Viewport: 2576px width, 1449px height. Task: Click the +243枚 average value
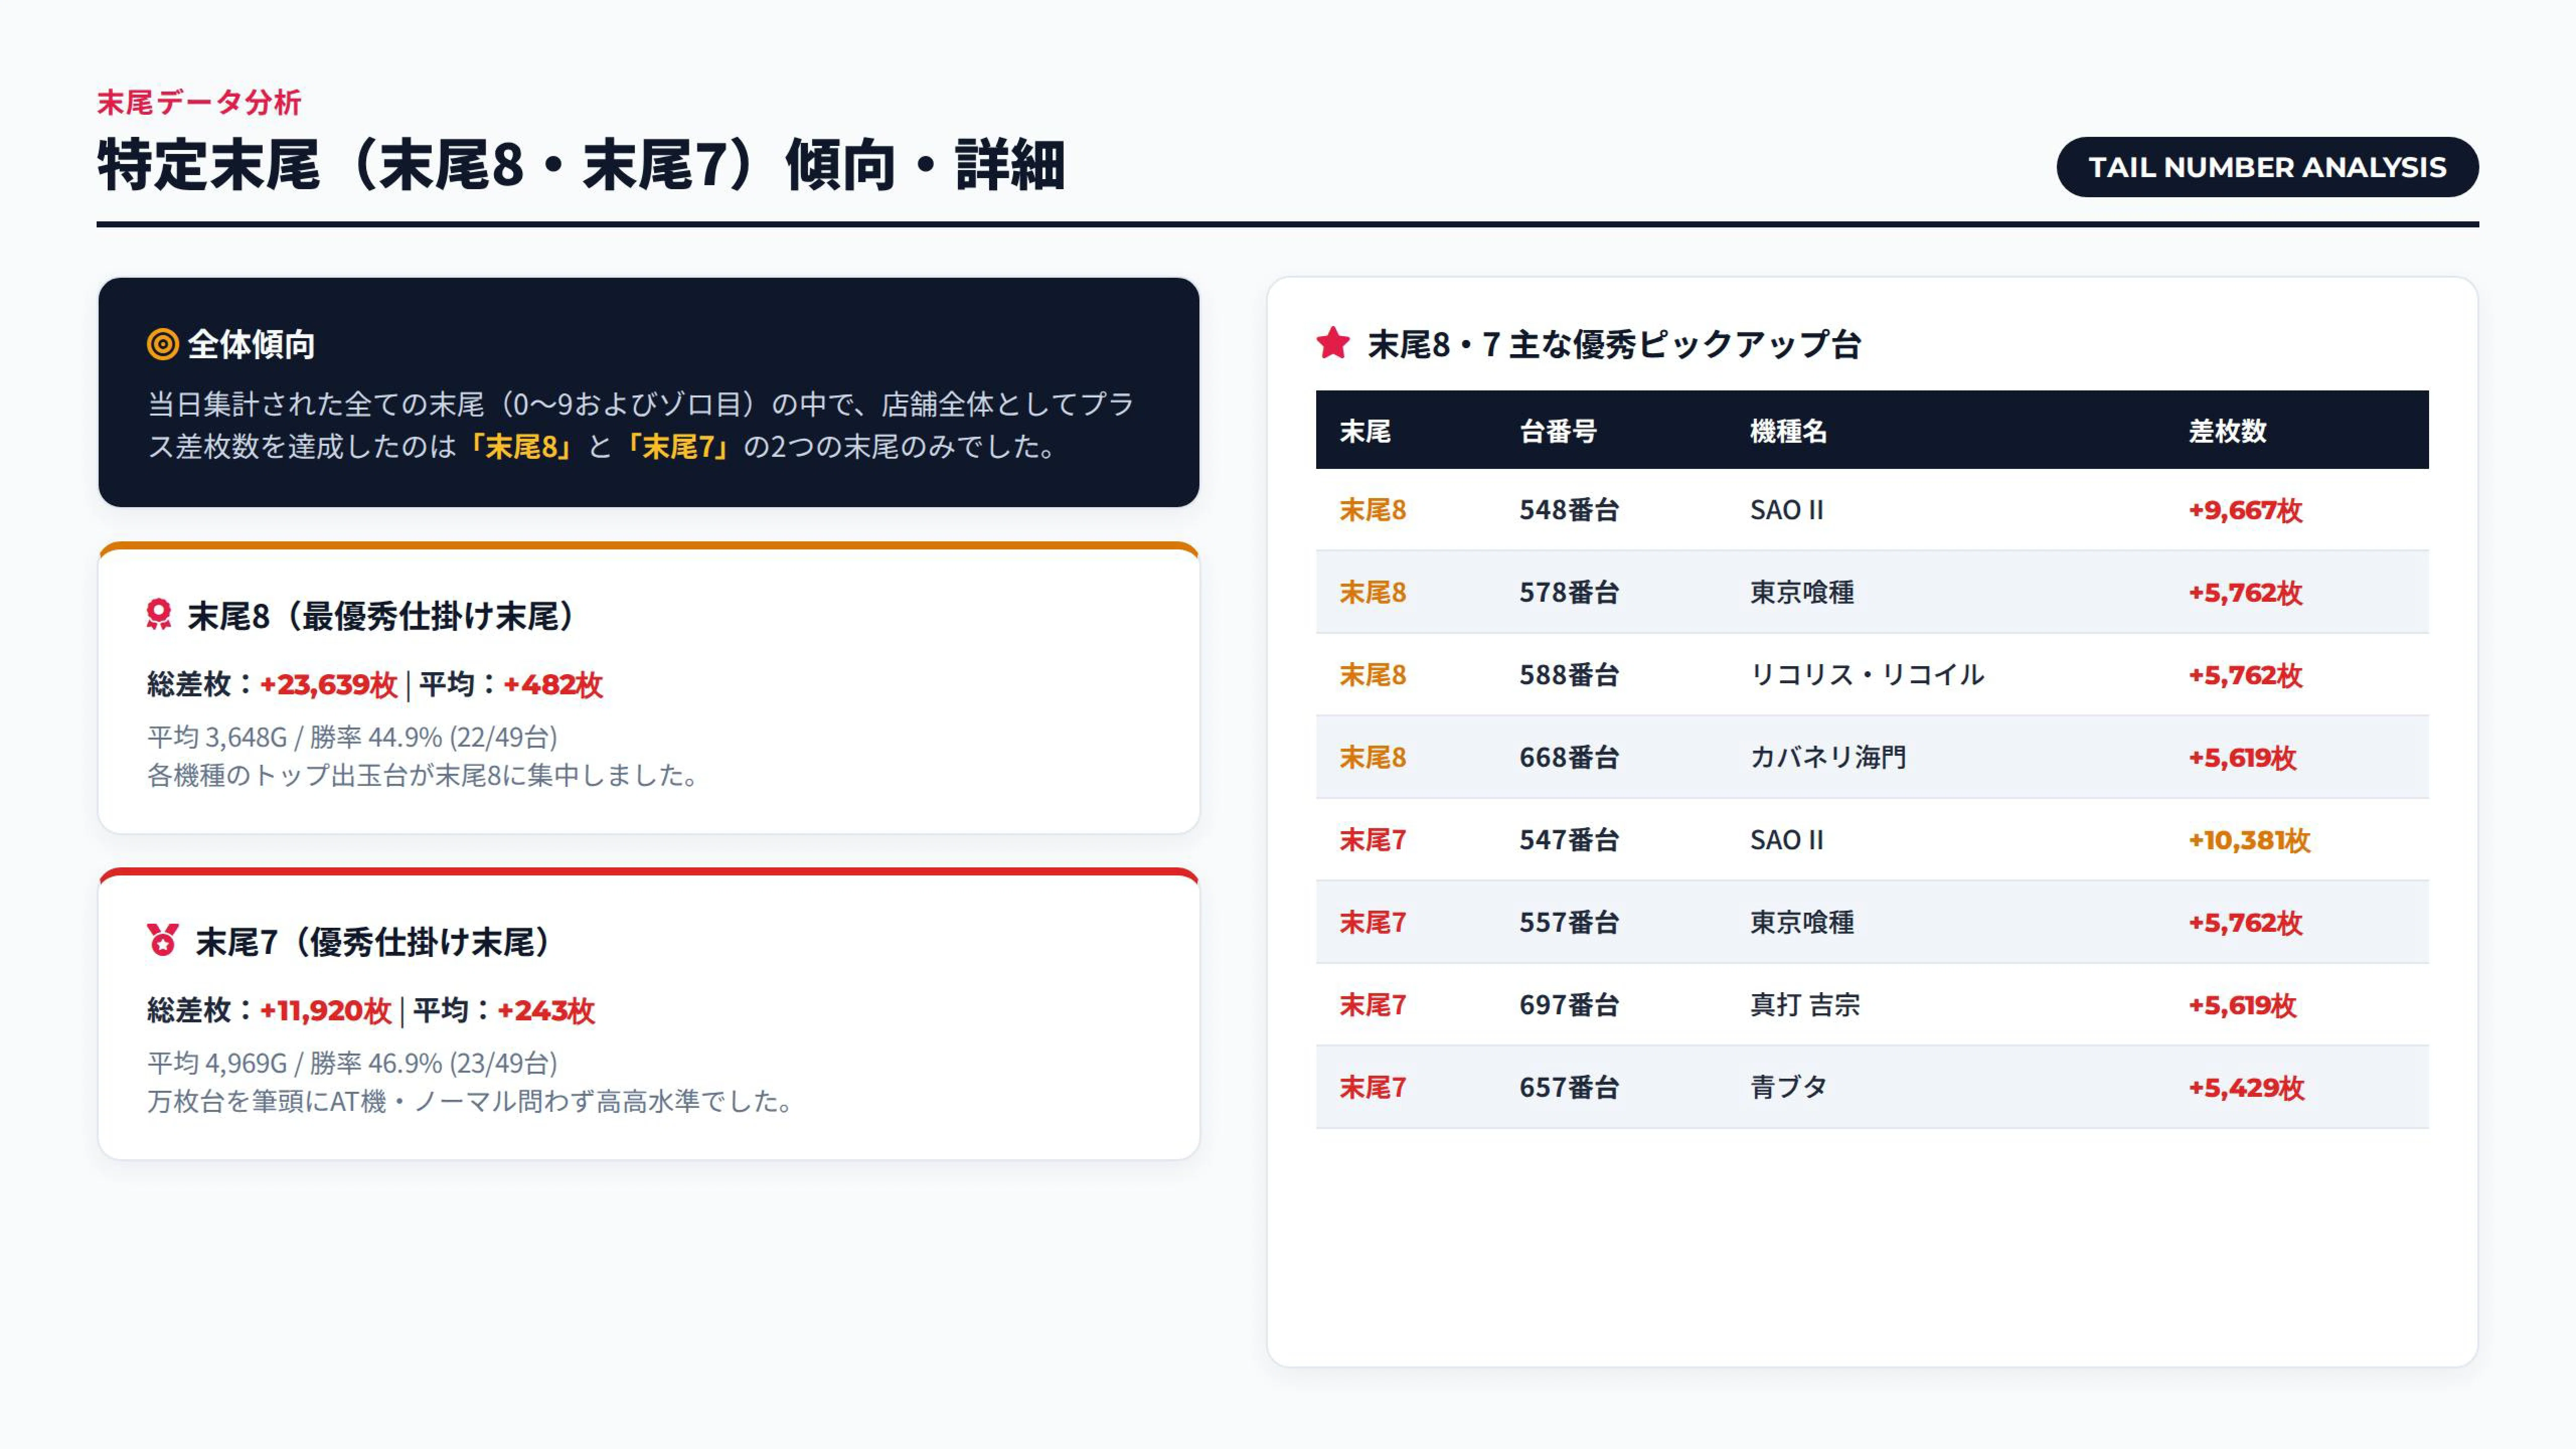546,1011
